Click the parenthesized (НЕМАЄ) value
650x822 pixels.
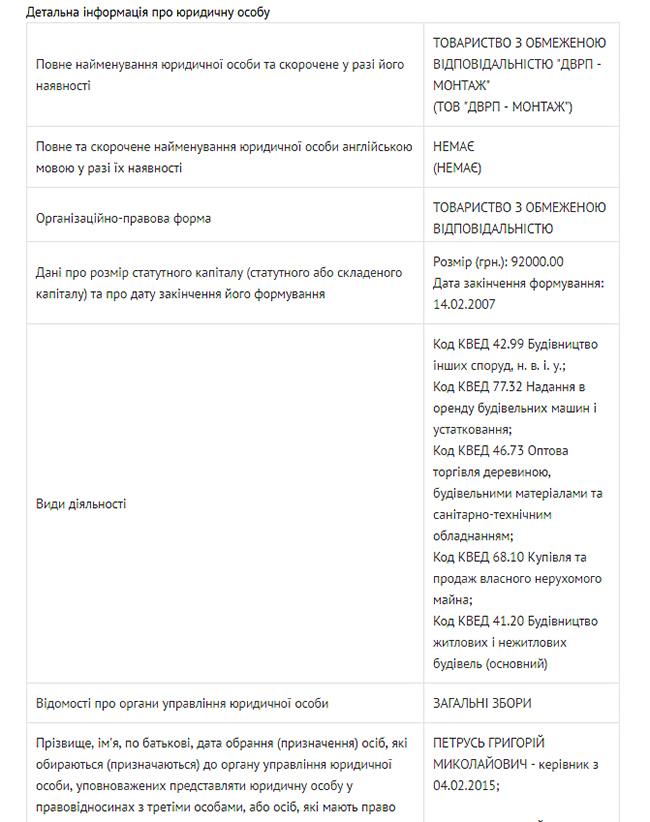click(x=457, y=169)
